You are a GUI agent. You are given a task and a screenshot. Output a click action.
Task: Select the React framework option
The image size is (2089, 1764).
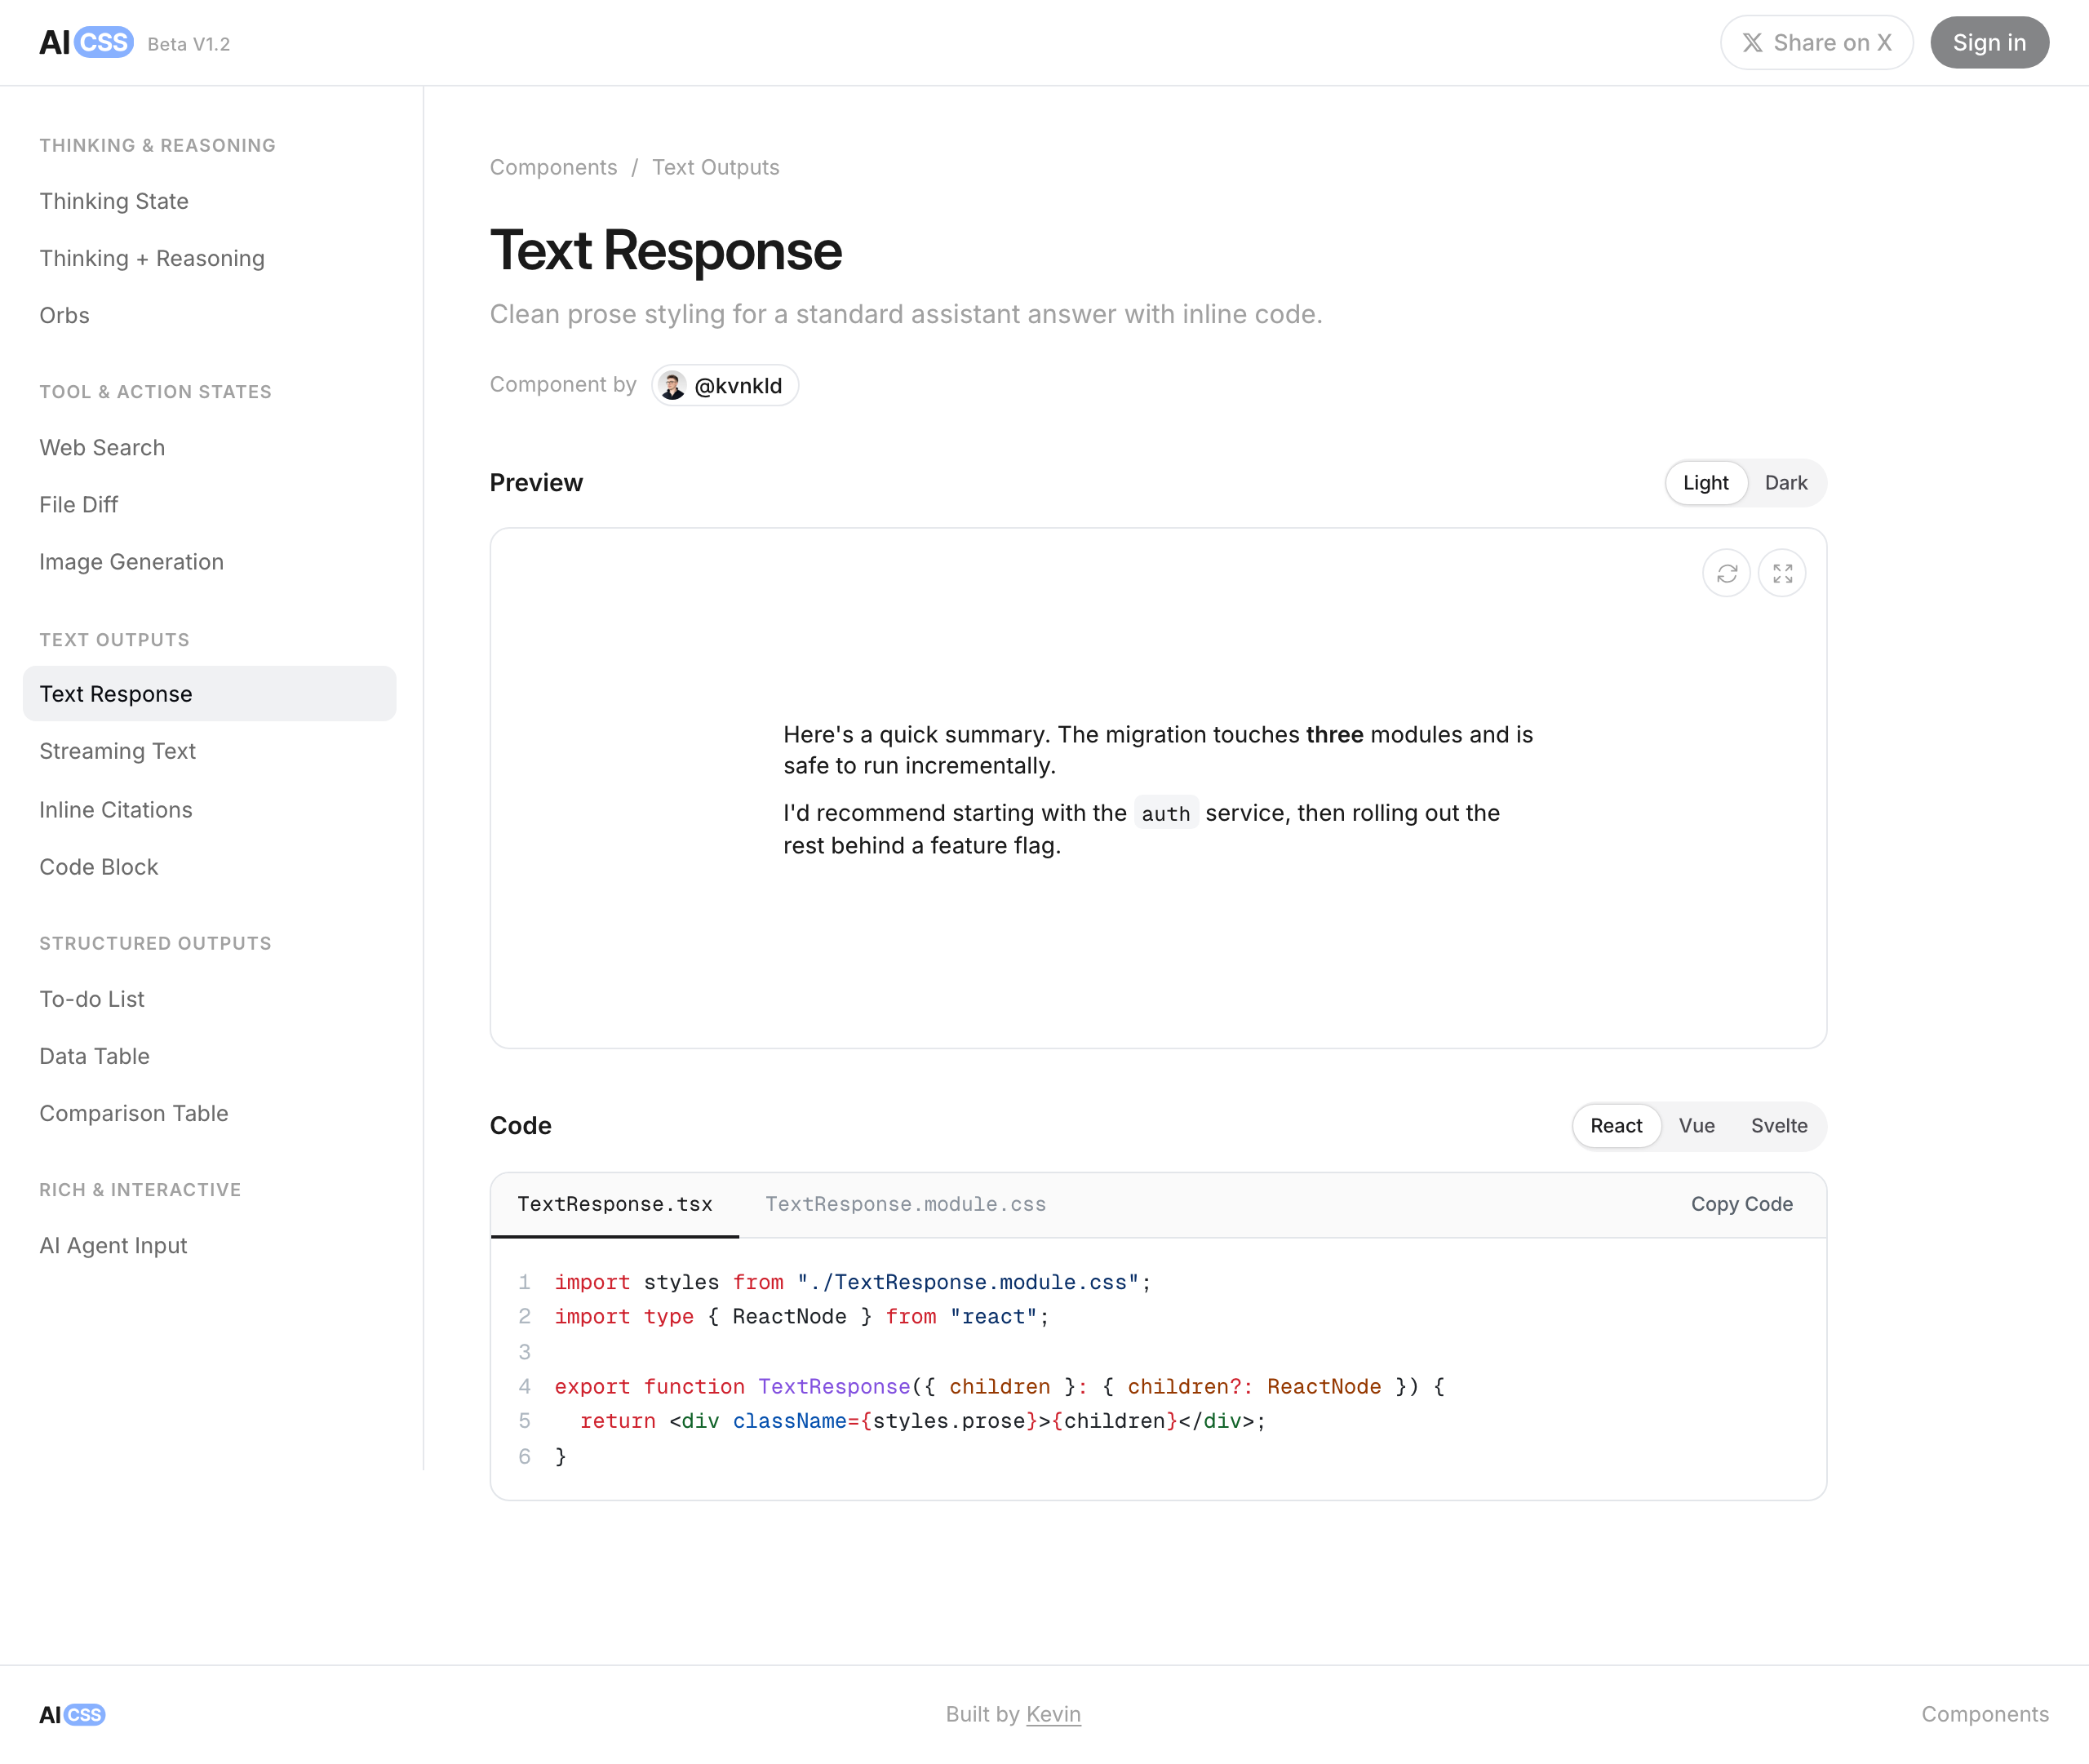click(1616, 1126)
